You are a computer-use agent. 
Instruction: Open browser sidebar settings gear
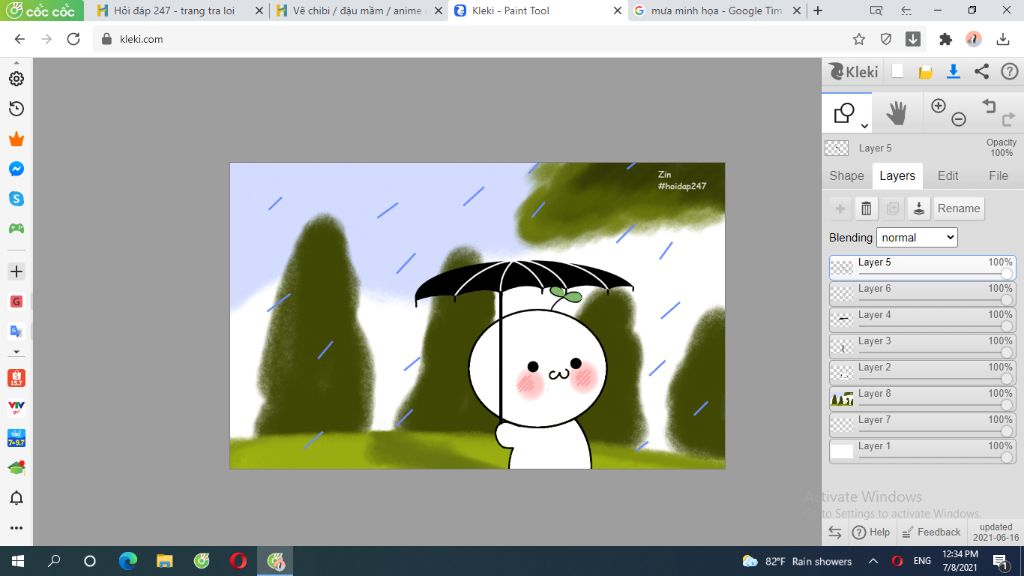click(16, 78)
